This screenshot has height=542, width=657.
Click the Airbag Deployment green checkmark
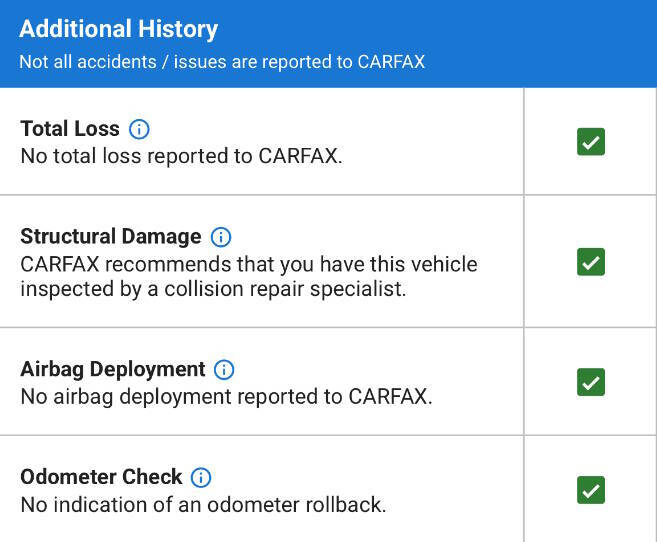coord(591,382)
